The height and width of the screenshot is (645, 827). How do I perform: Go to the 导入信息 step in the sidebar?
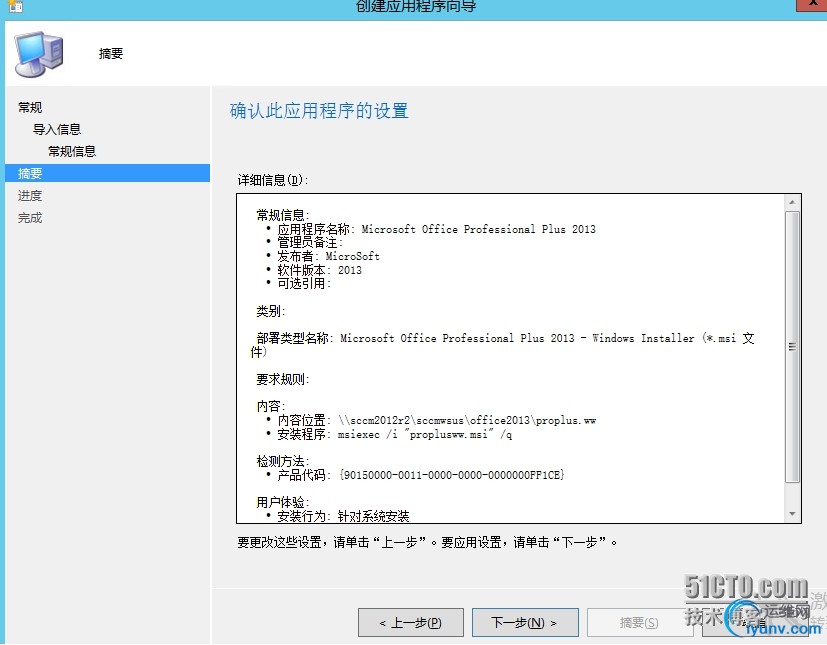pyautogui.click(x=57, y=130)
